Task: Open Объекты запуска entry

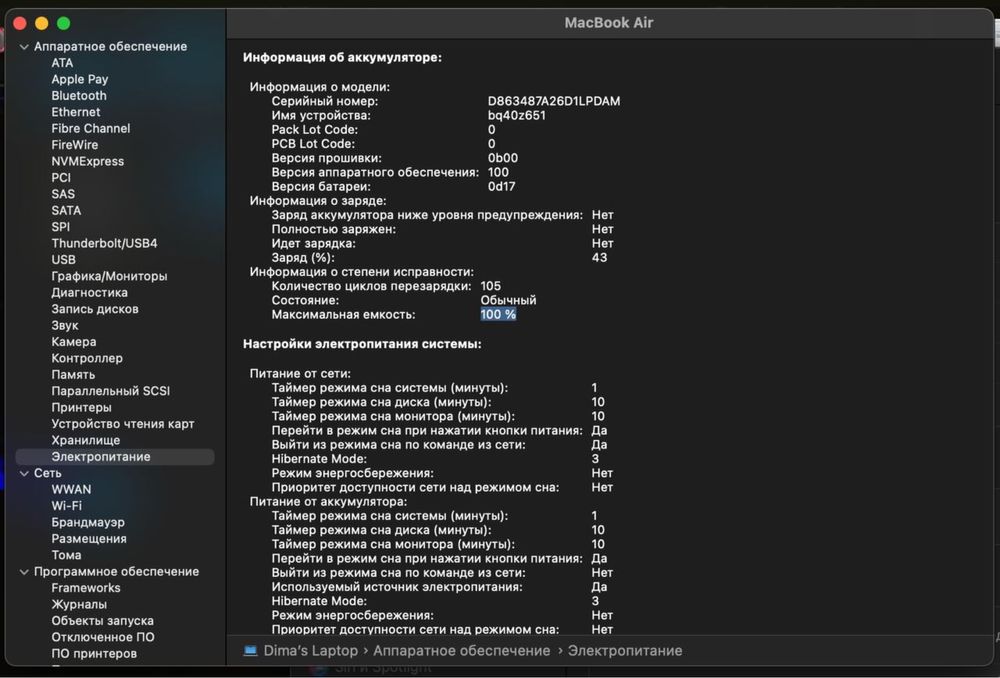Action: [x=102, y=621]
